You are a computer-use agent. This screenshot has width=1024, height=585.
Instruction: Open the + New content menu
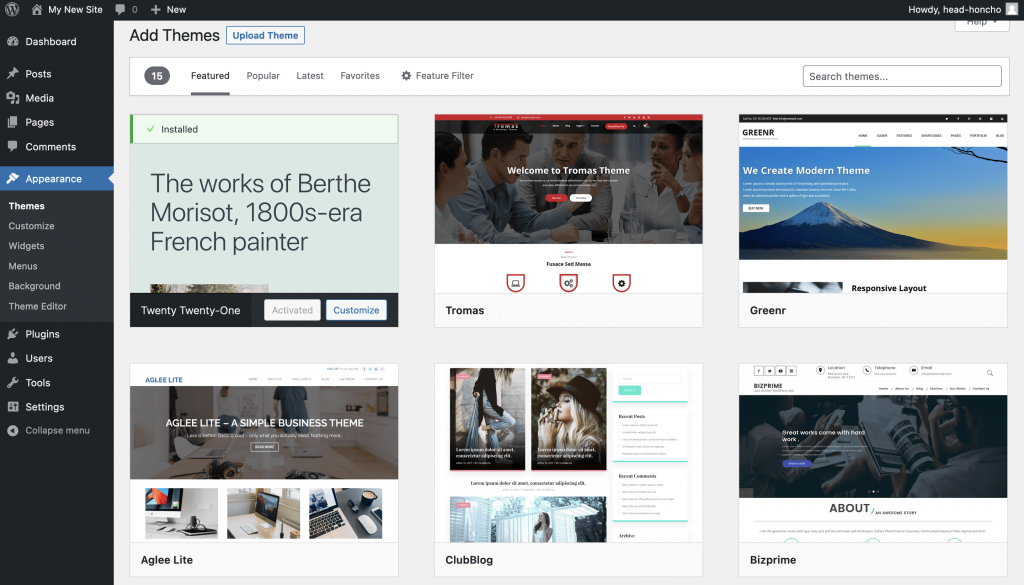[168, 9]
